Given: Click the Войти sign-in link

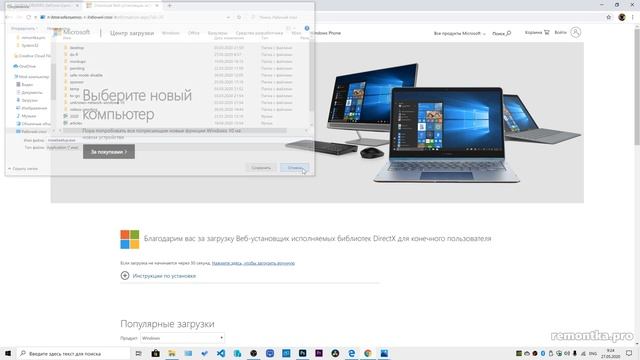Looking at the screenshot, I should tap(560, 32).
